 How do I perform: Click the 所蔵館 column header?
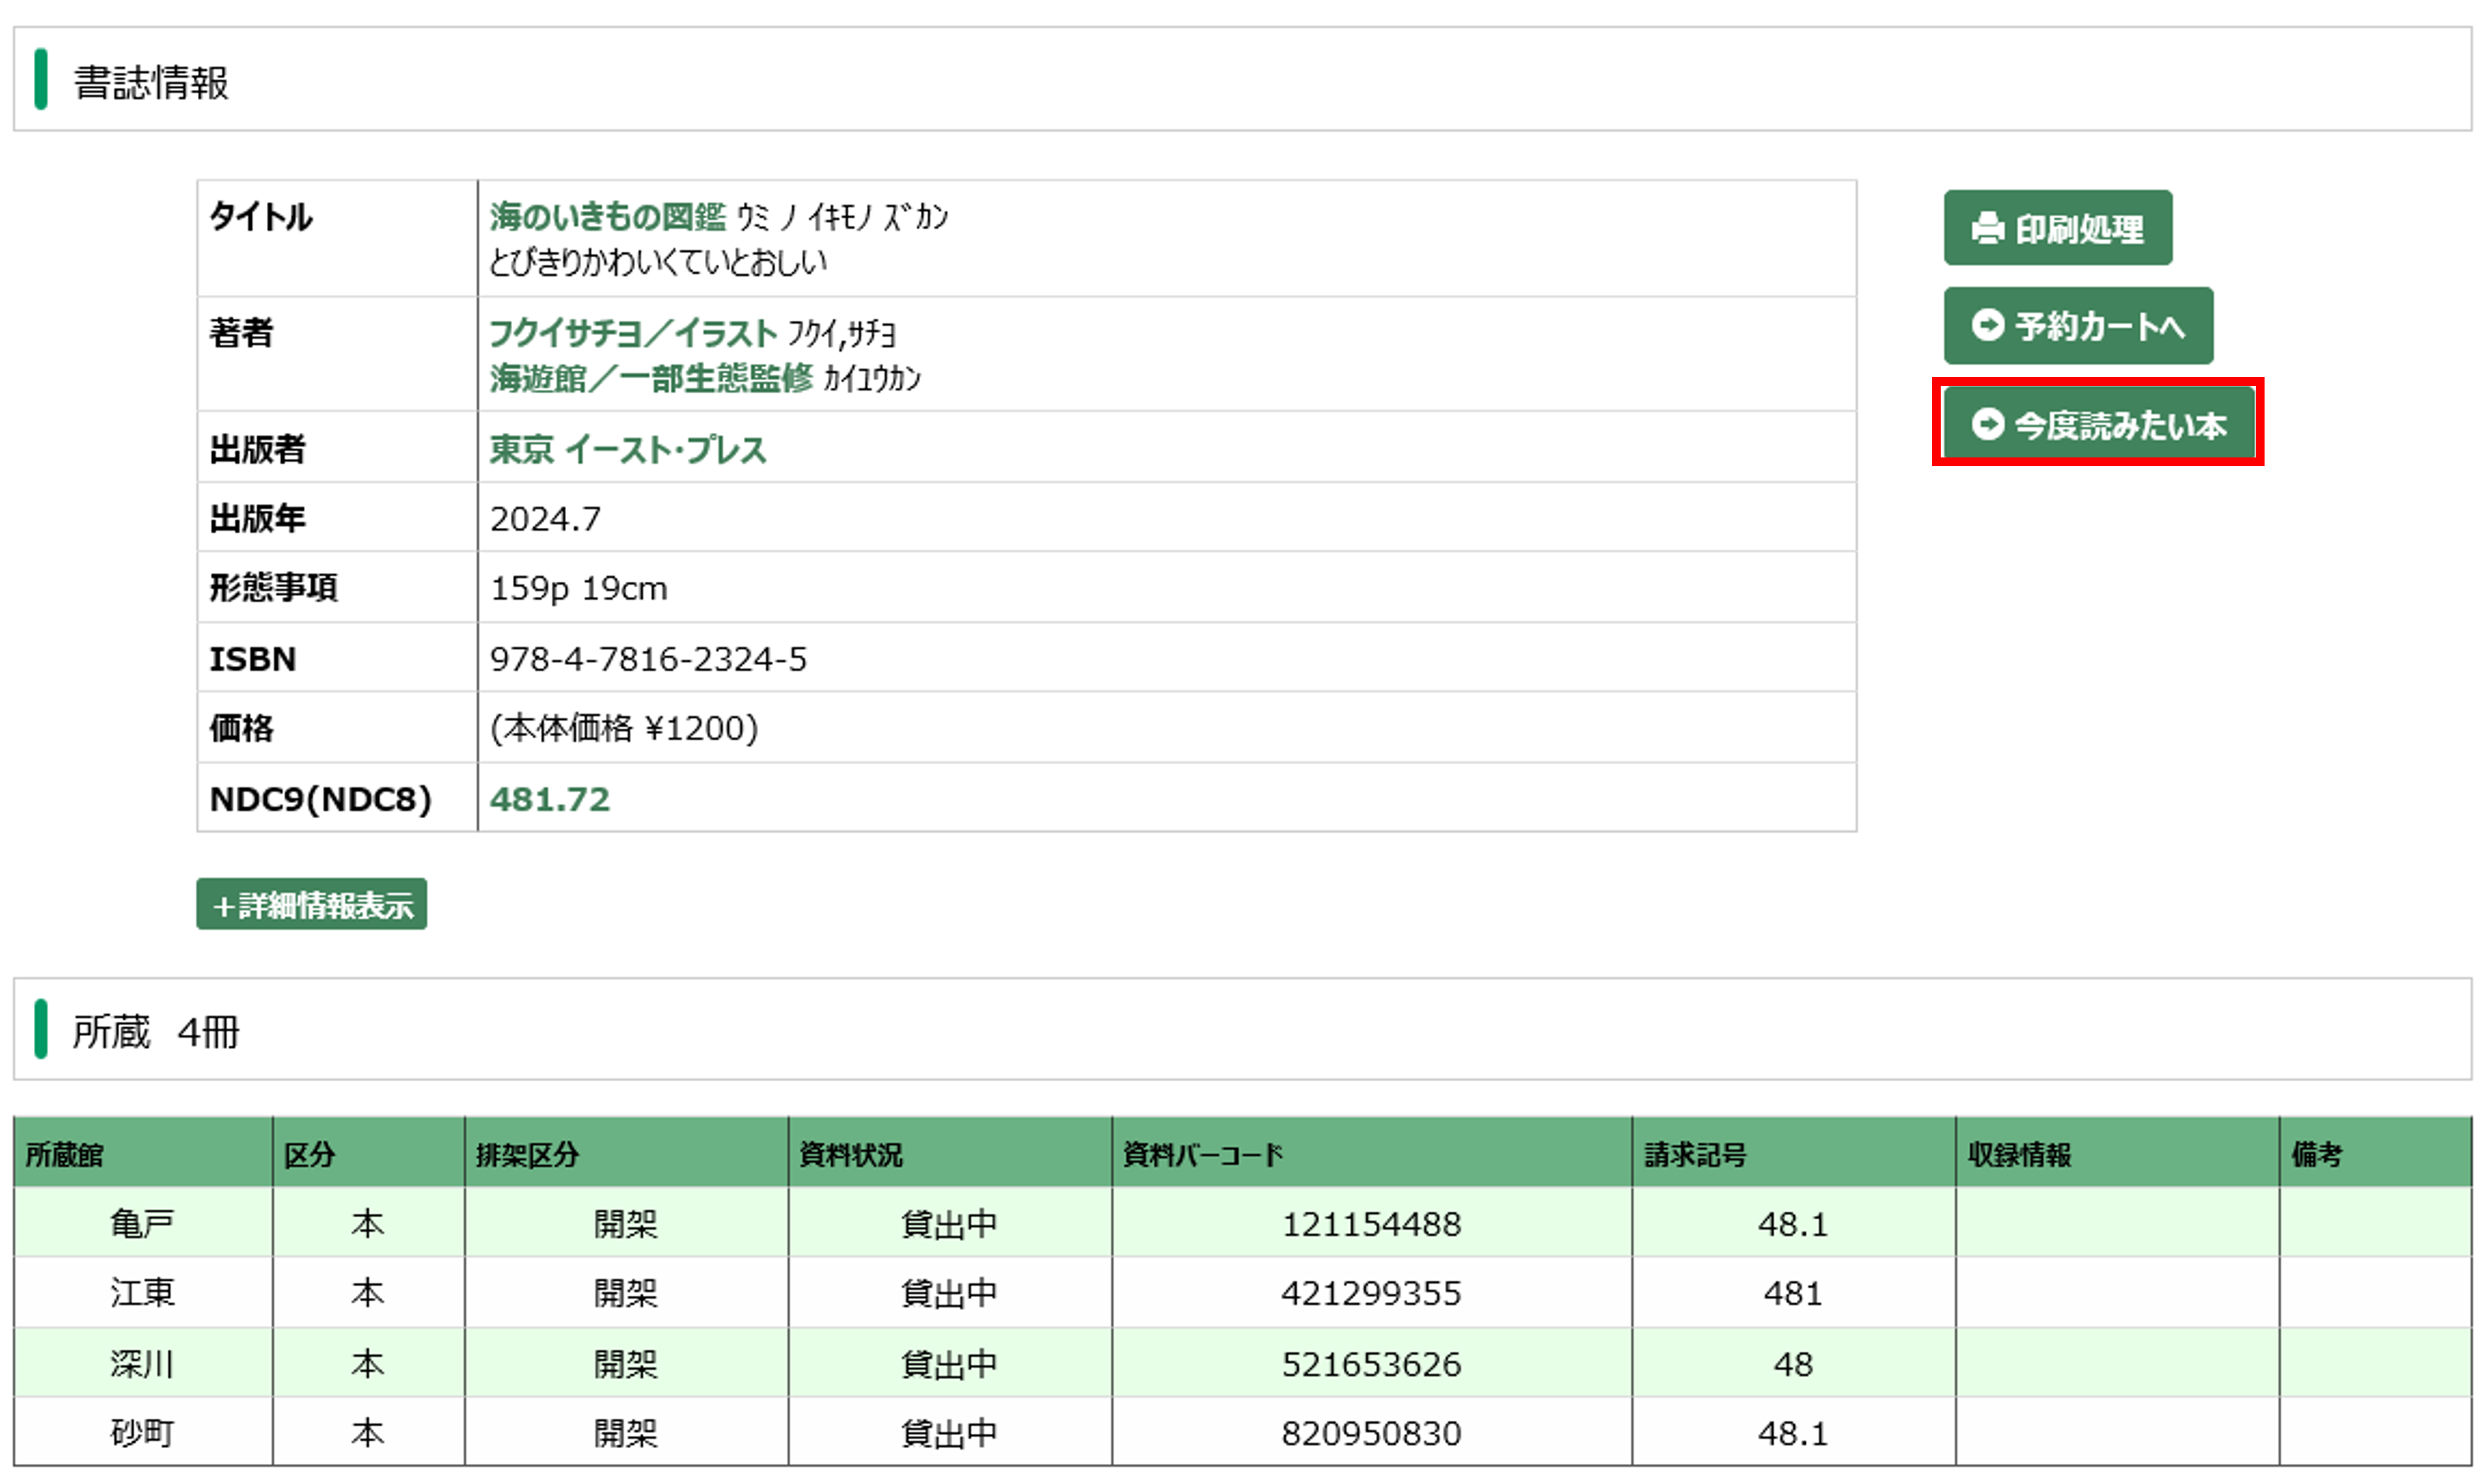tap(64, 1154)
